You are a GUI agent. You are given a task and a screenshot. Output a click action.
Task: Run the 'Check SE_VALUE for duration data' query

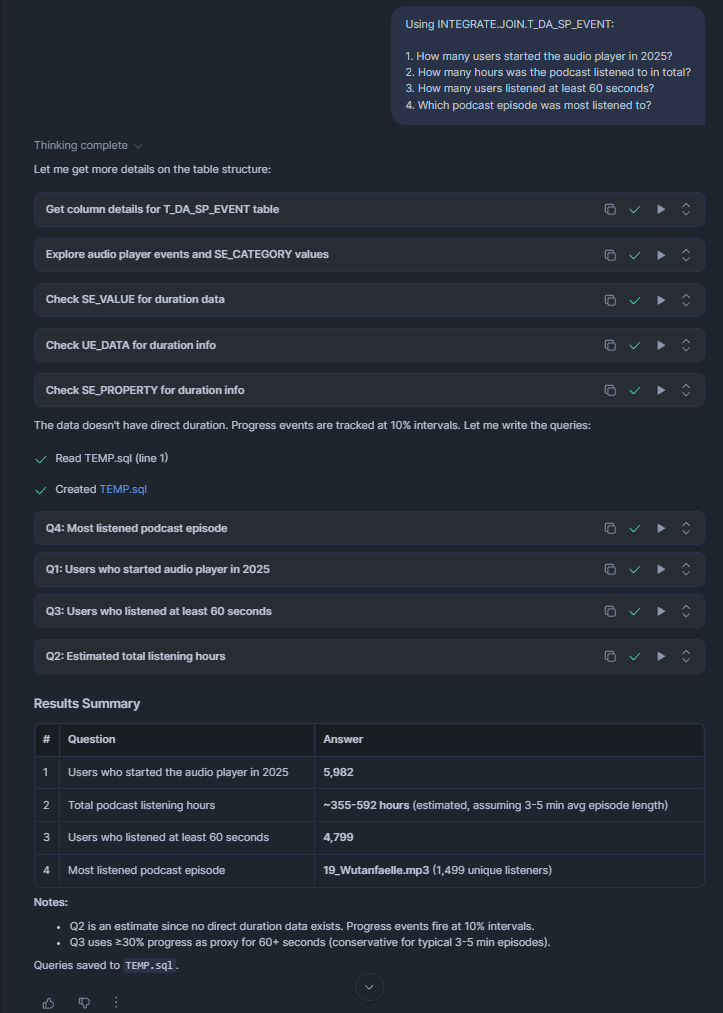click(x=660, y=300)
